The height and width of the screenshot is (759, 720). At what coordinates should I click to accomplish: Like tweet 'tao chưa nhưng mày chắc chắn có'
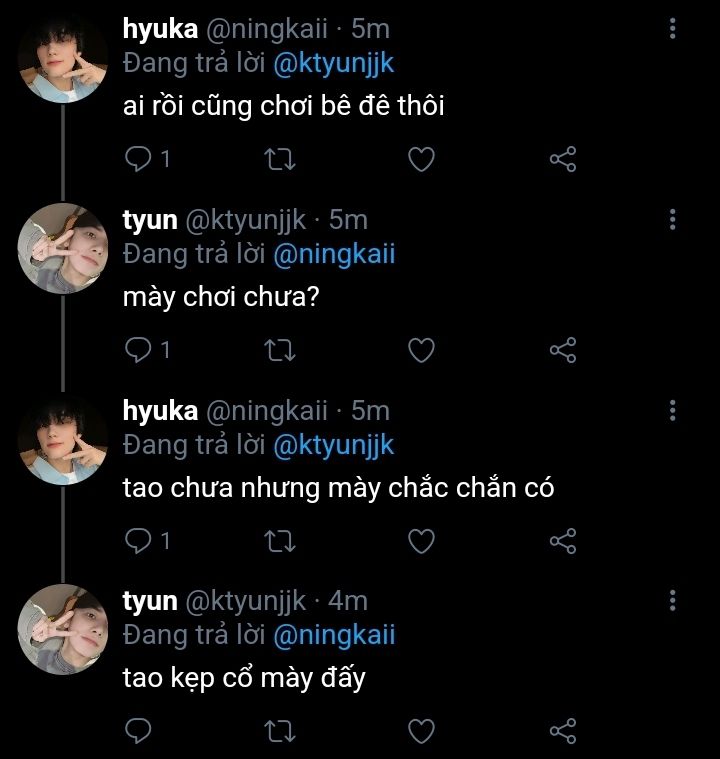point(422,541)
